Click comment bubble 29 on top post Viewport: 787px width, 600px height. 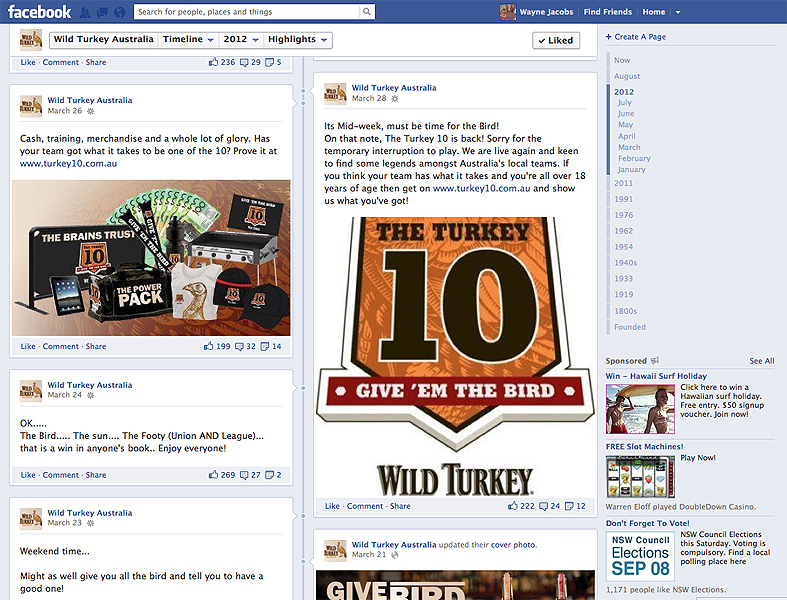click(x=244, y=62)
